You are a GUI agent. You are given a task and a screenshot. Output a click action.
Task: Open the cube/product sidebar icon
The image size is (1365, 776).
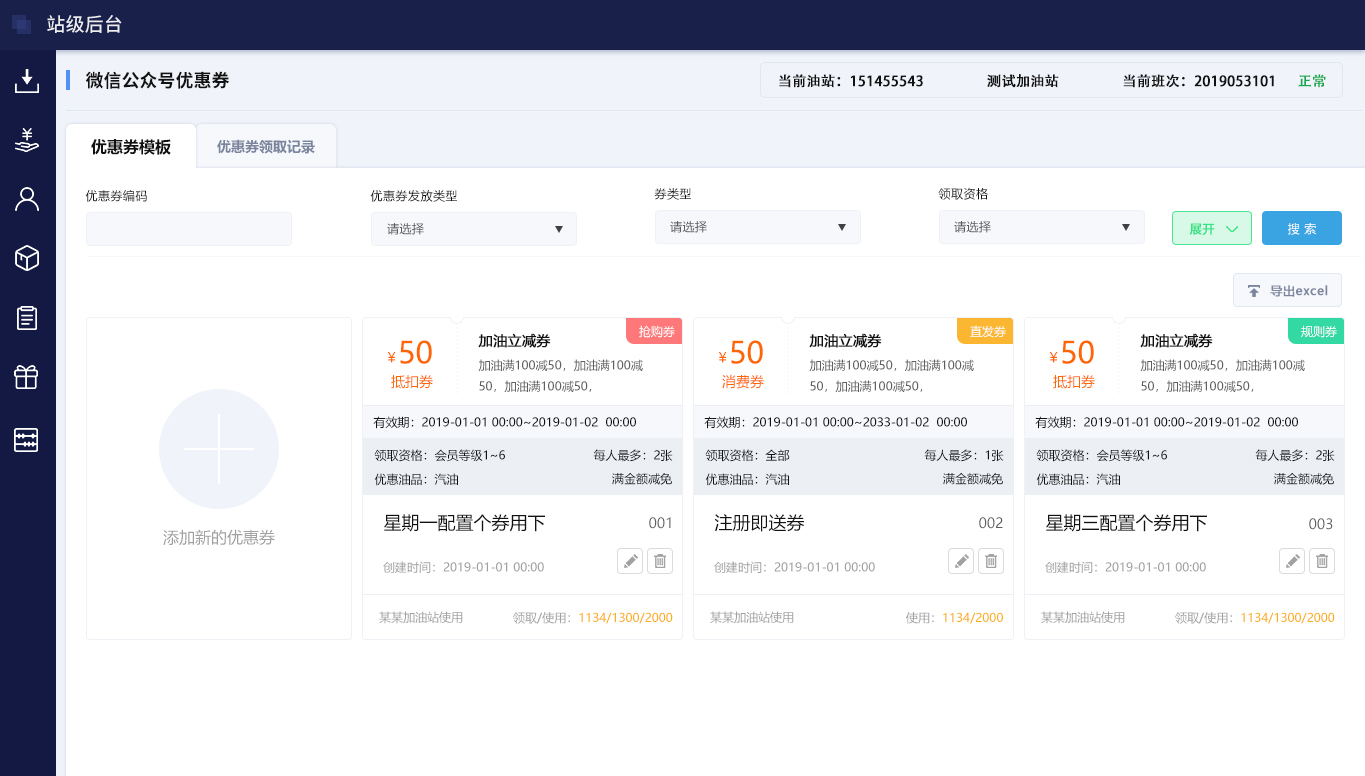pyautogui.click(x=27, y=258)
